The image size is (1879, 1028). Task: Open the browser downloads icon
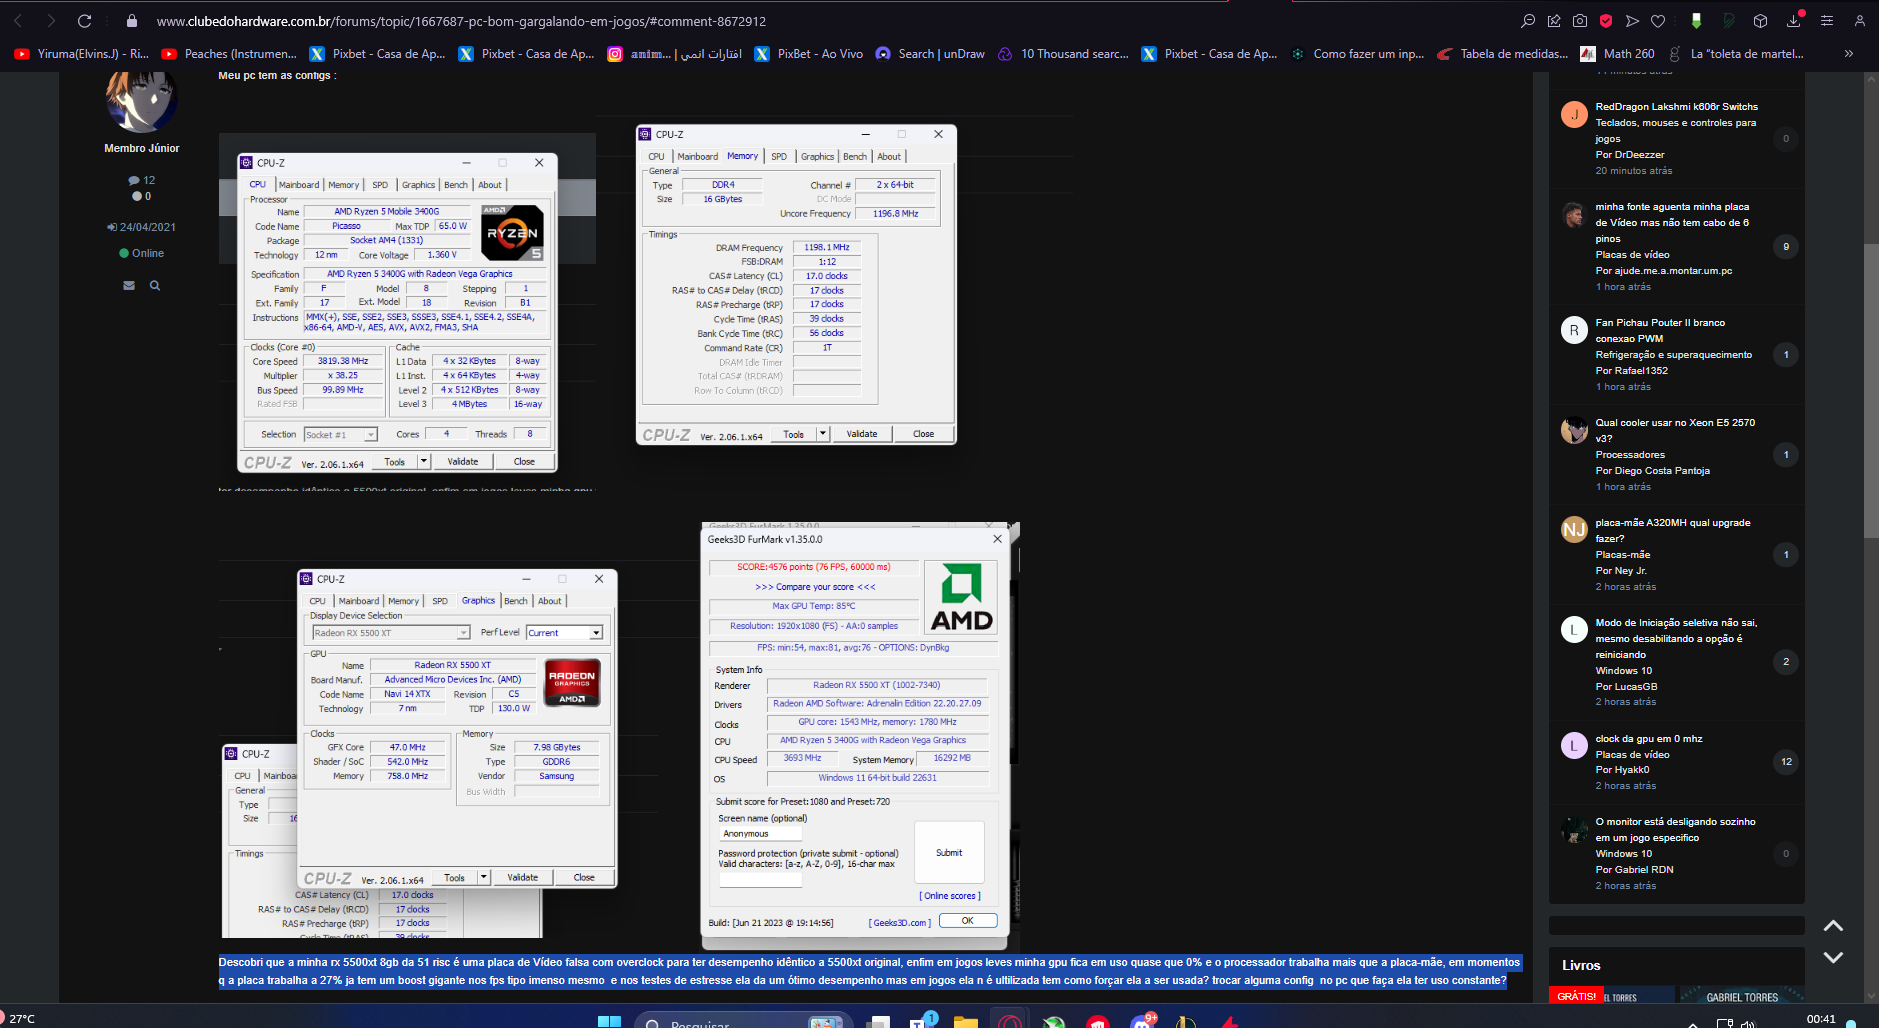[1794, 21]
